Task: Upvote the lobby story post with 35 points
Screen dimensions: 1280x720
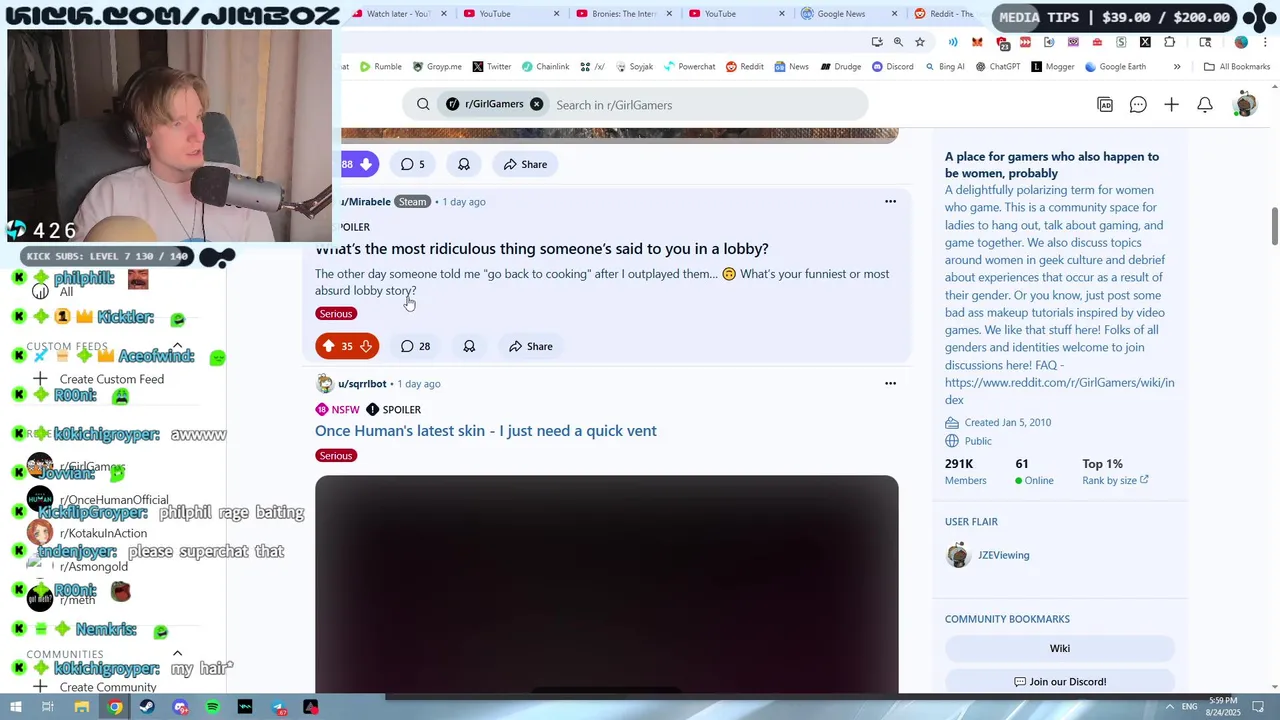Action: pos(329,346)
